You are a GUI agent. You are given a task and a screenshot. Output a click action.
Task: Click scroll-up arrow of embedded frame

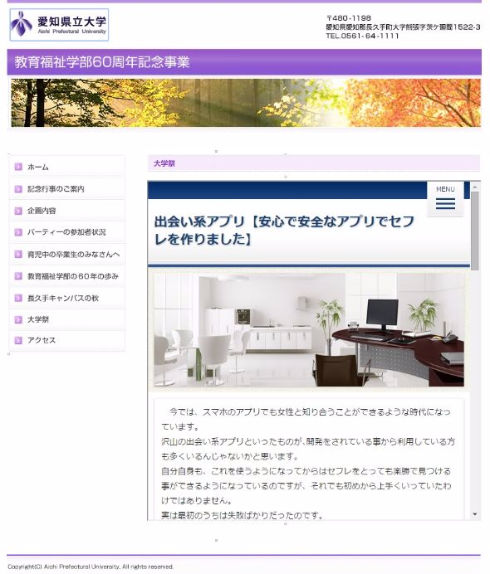(x=475, y=187)
